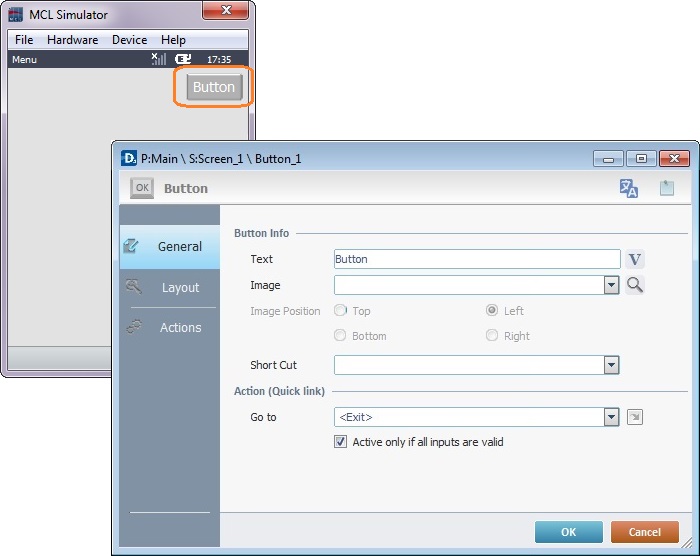Expand the Image dropdown list
Viewport: 700px width, 556px height.
click(611, 286)
